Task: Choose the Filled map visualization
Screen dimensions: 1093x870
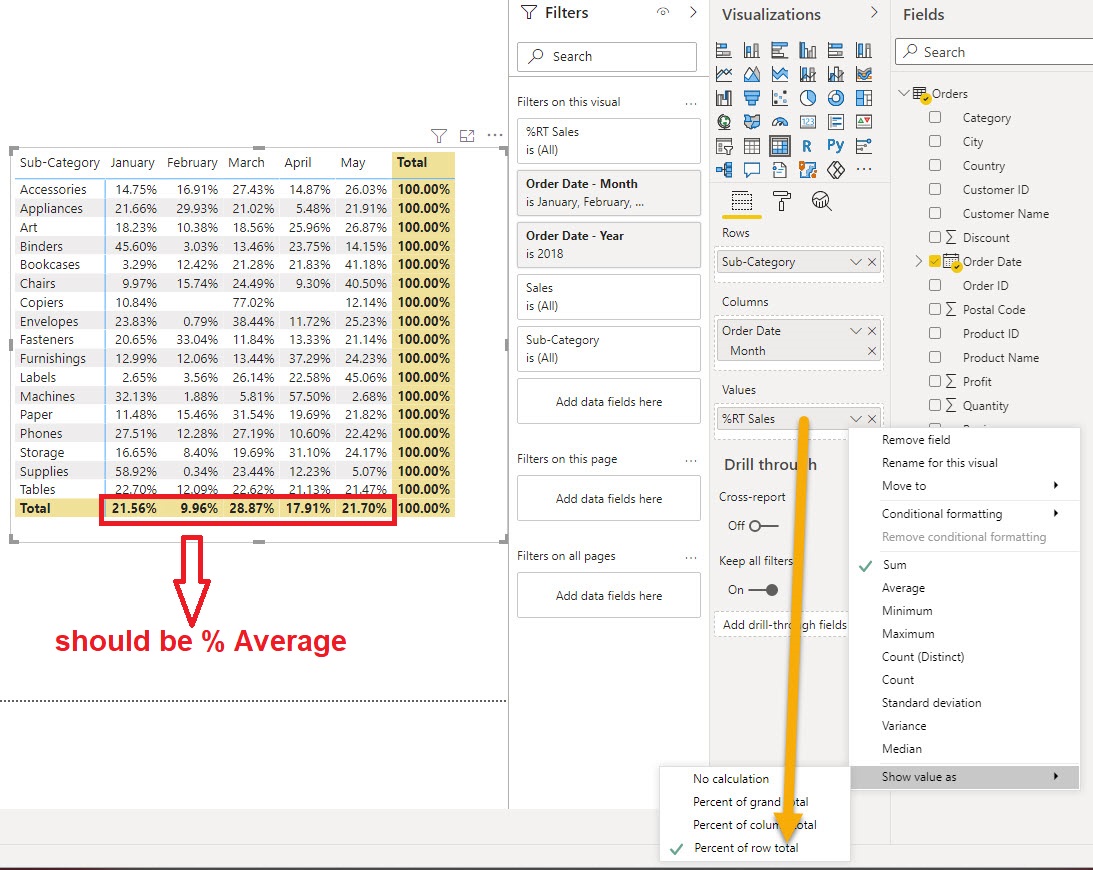Action: 751,122
